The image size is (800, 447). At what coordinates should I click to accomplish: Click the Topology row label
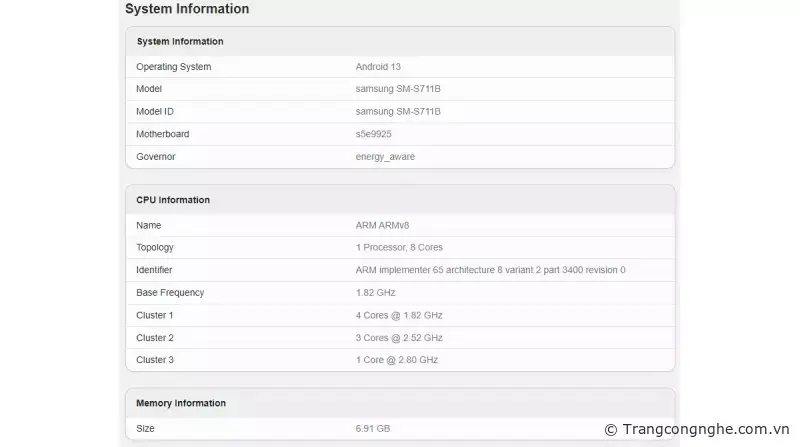click(x=155, y=247)
